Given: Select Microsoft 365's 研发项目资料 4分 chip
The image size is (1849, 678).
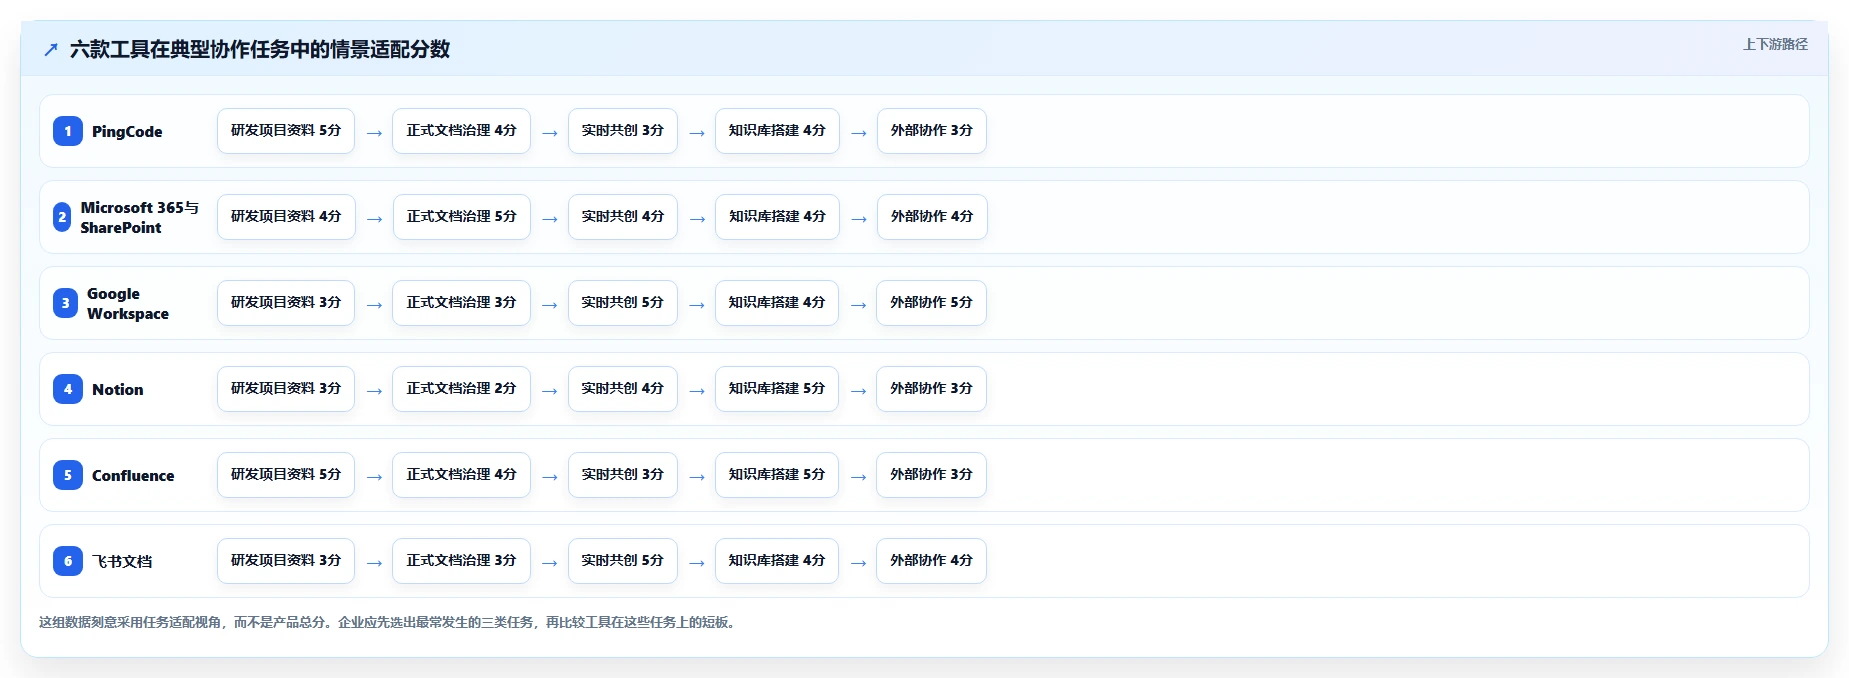Looking at the screenshot, I should click(x=286, y=217).
